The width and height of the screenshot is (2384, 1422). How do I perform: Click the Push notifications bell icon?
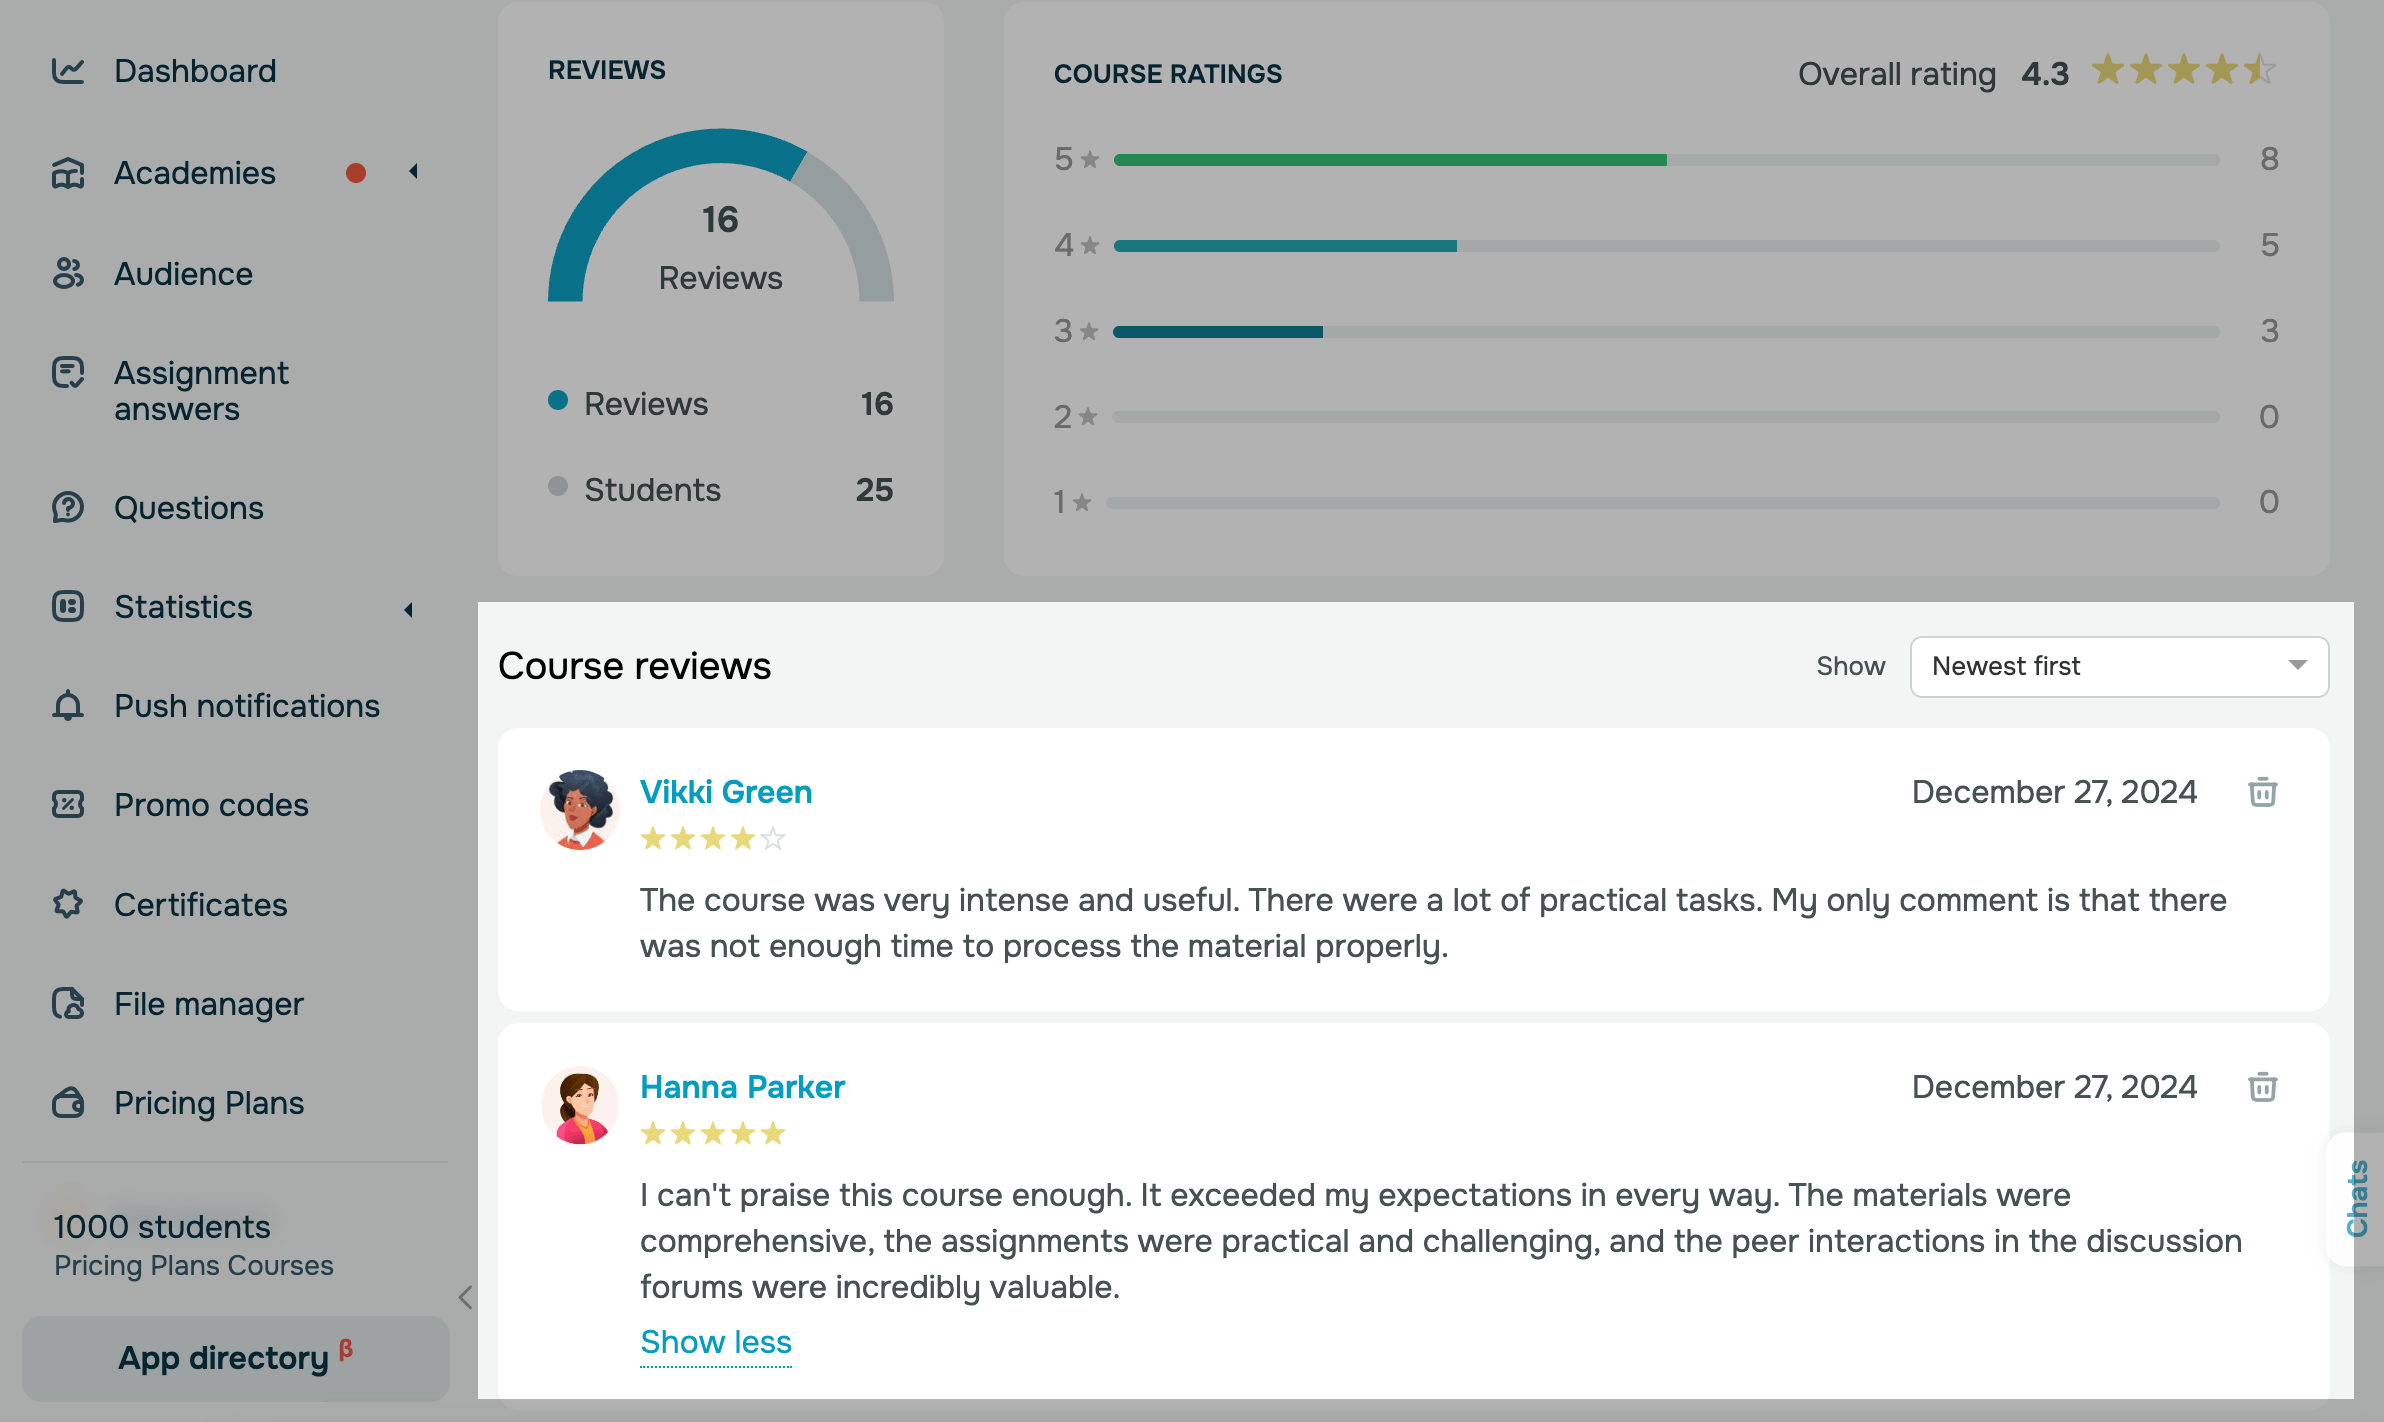(68, 706)
